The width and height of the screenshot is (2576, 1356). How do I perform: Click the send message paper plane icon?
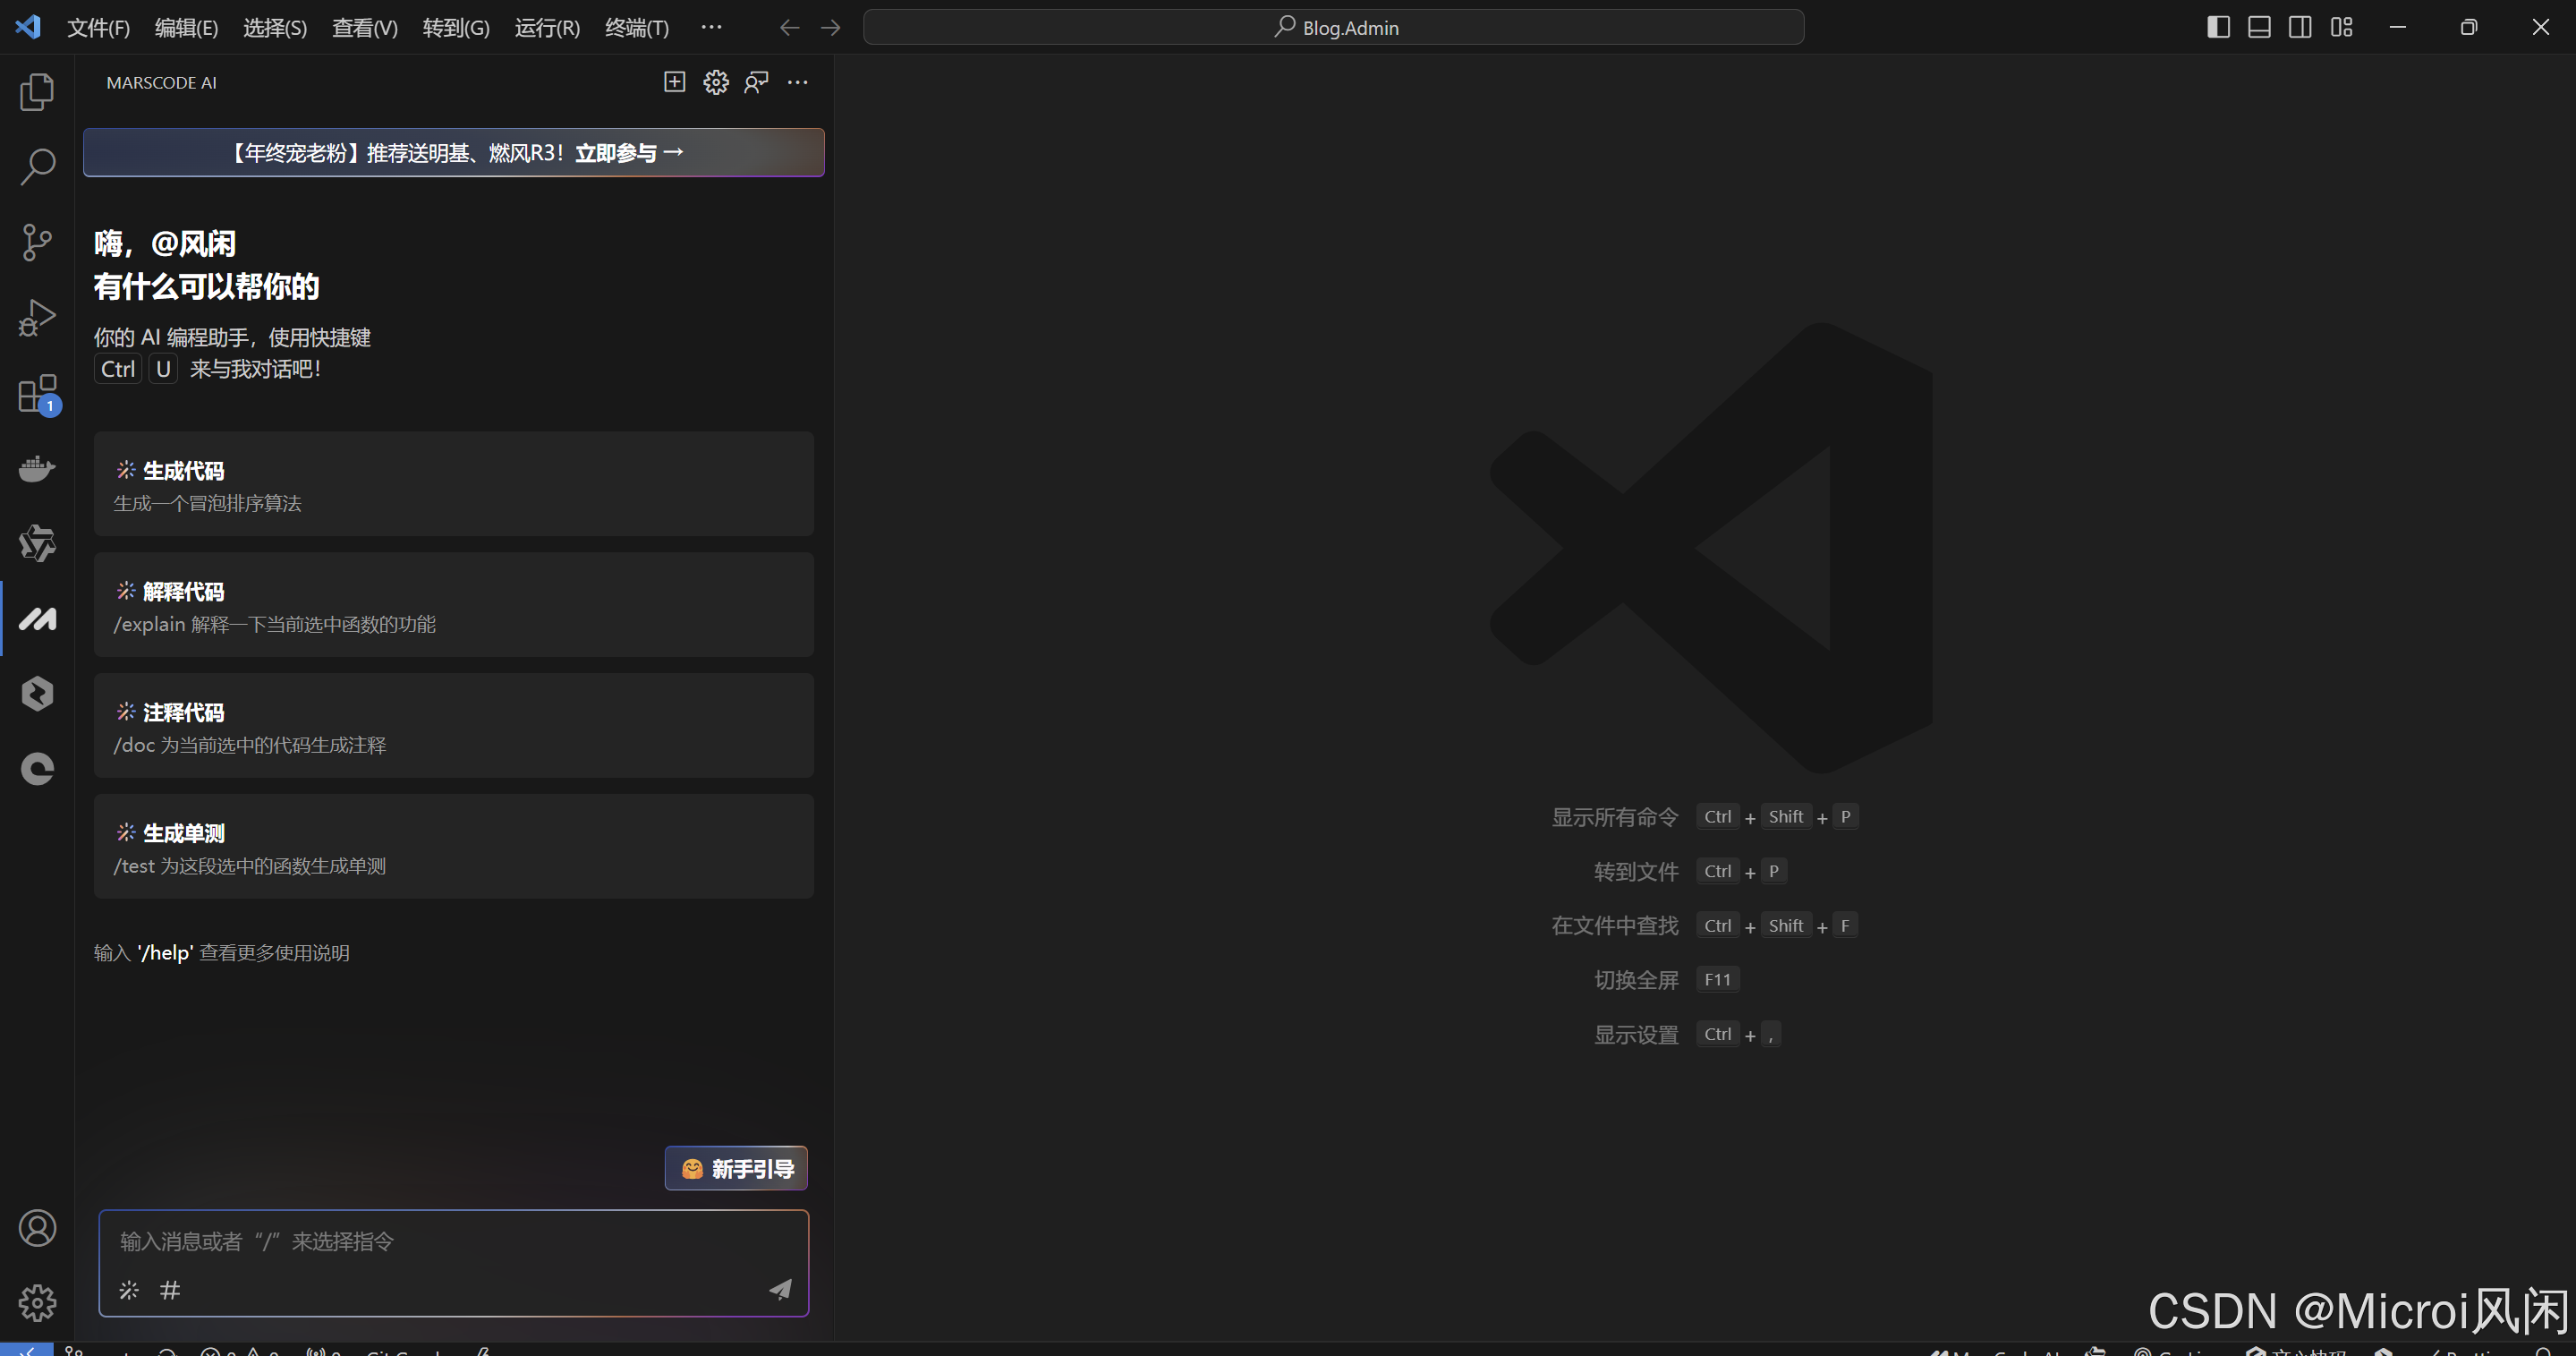(780, 1290)
